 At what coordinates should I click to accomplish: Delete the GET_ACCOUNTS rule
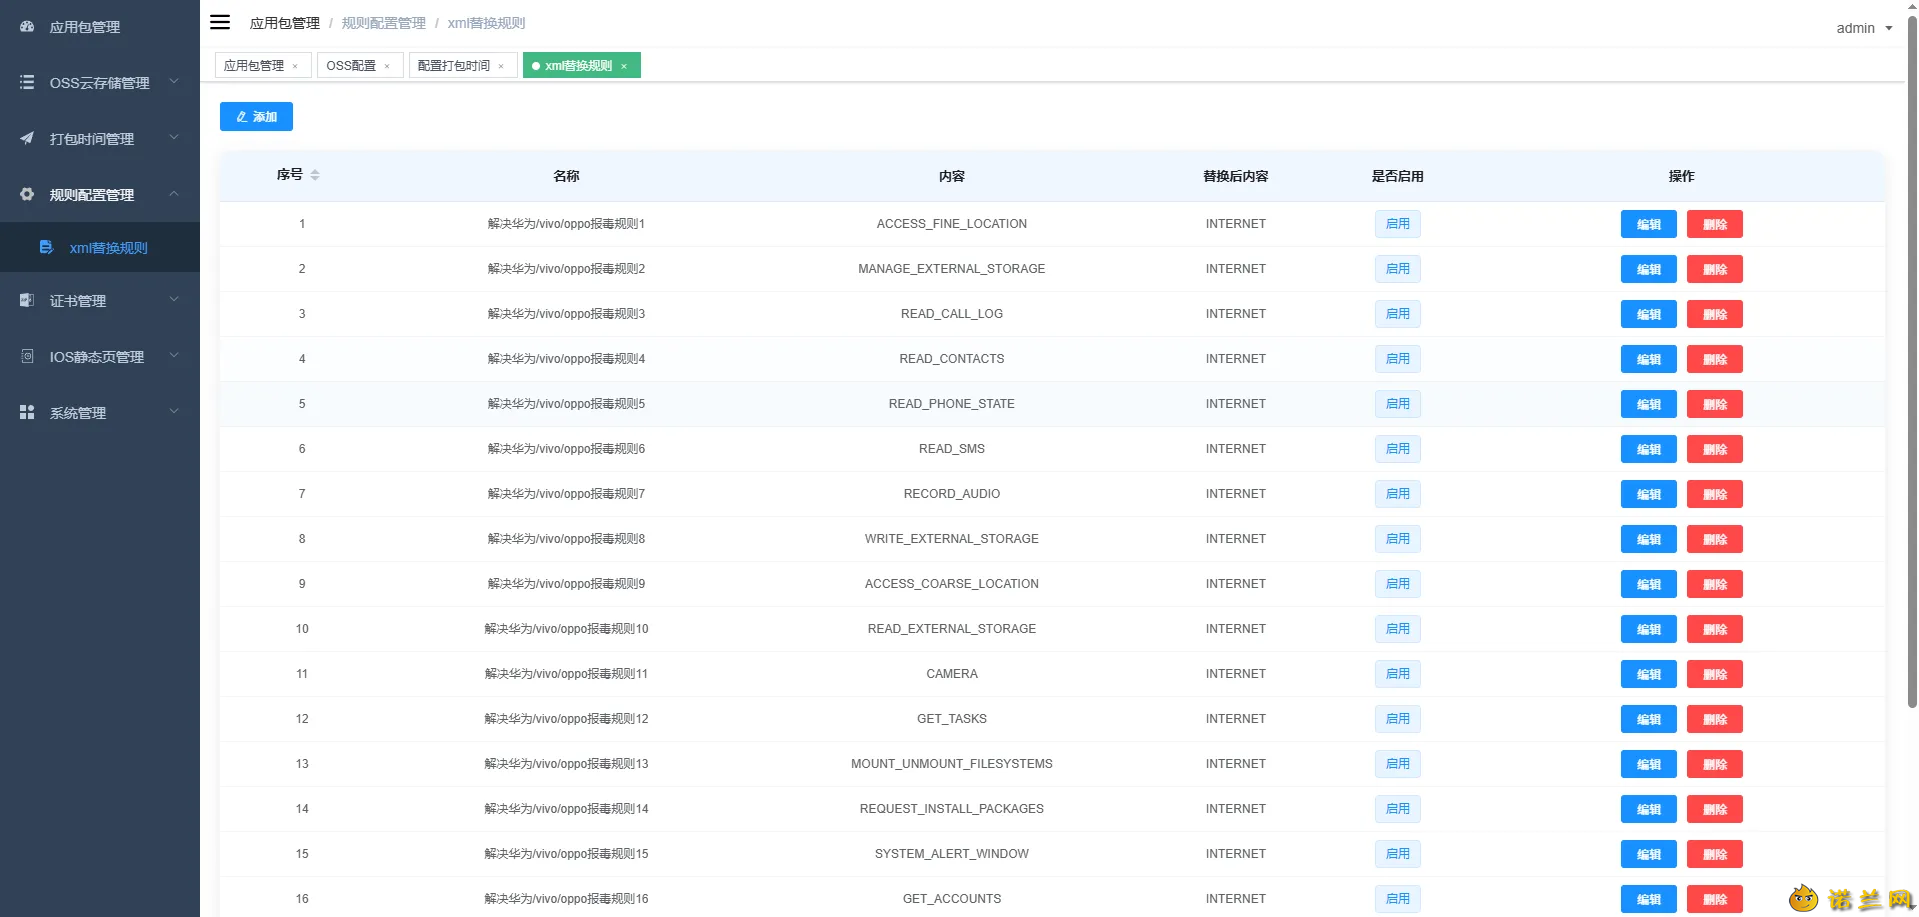1714,899
